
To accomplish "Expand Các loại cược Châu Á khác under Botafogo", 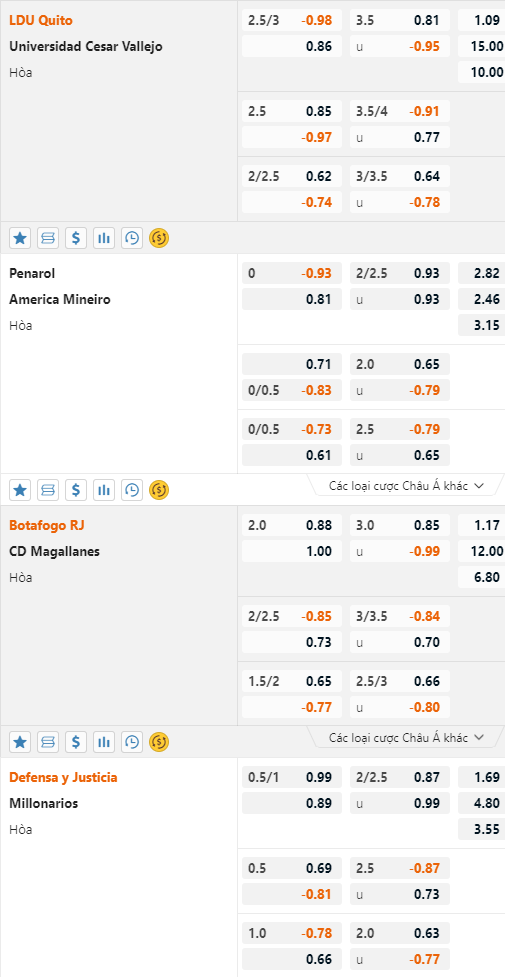I will coord(406,738).
